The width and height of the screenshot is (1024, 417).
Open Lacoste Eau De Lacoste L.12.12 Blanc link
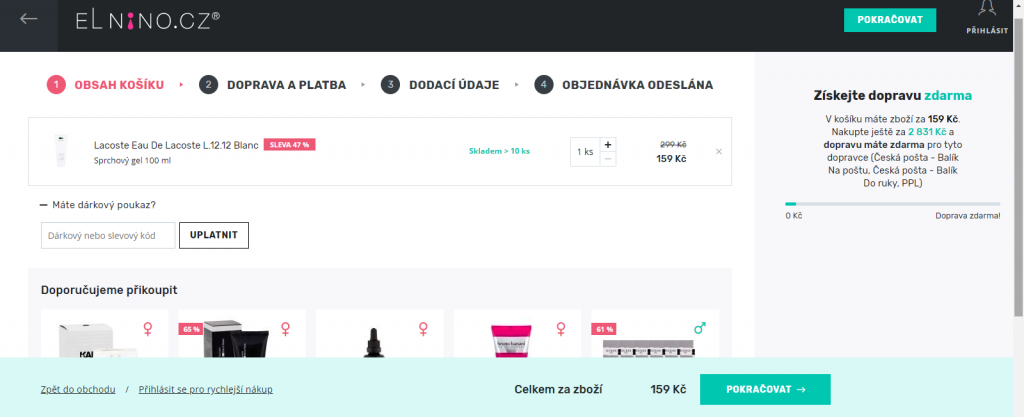[176, 145]
